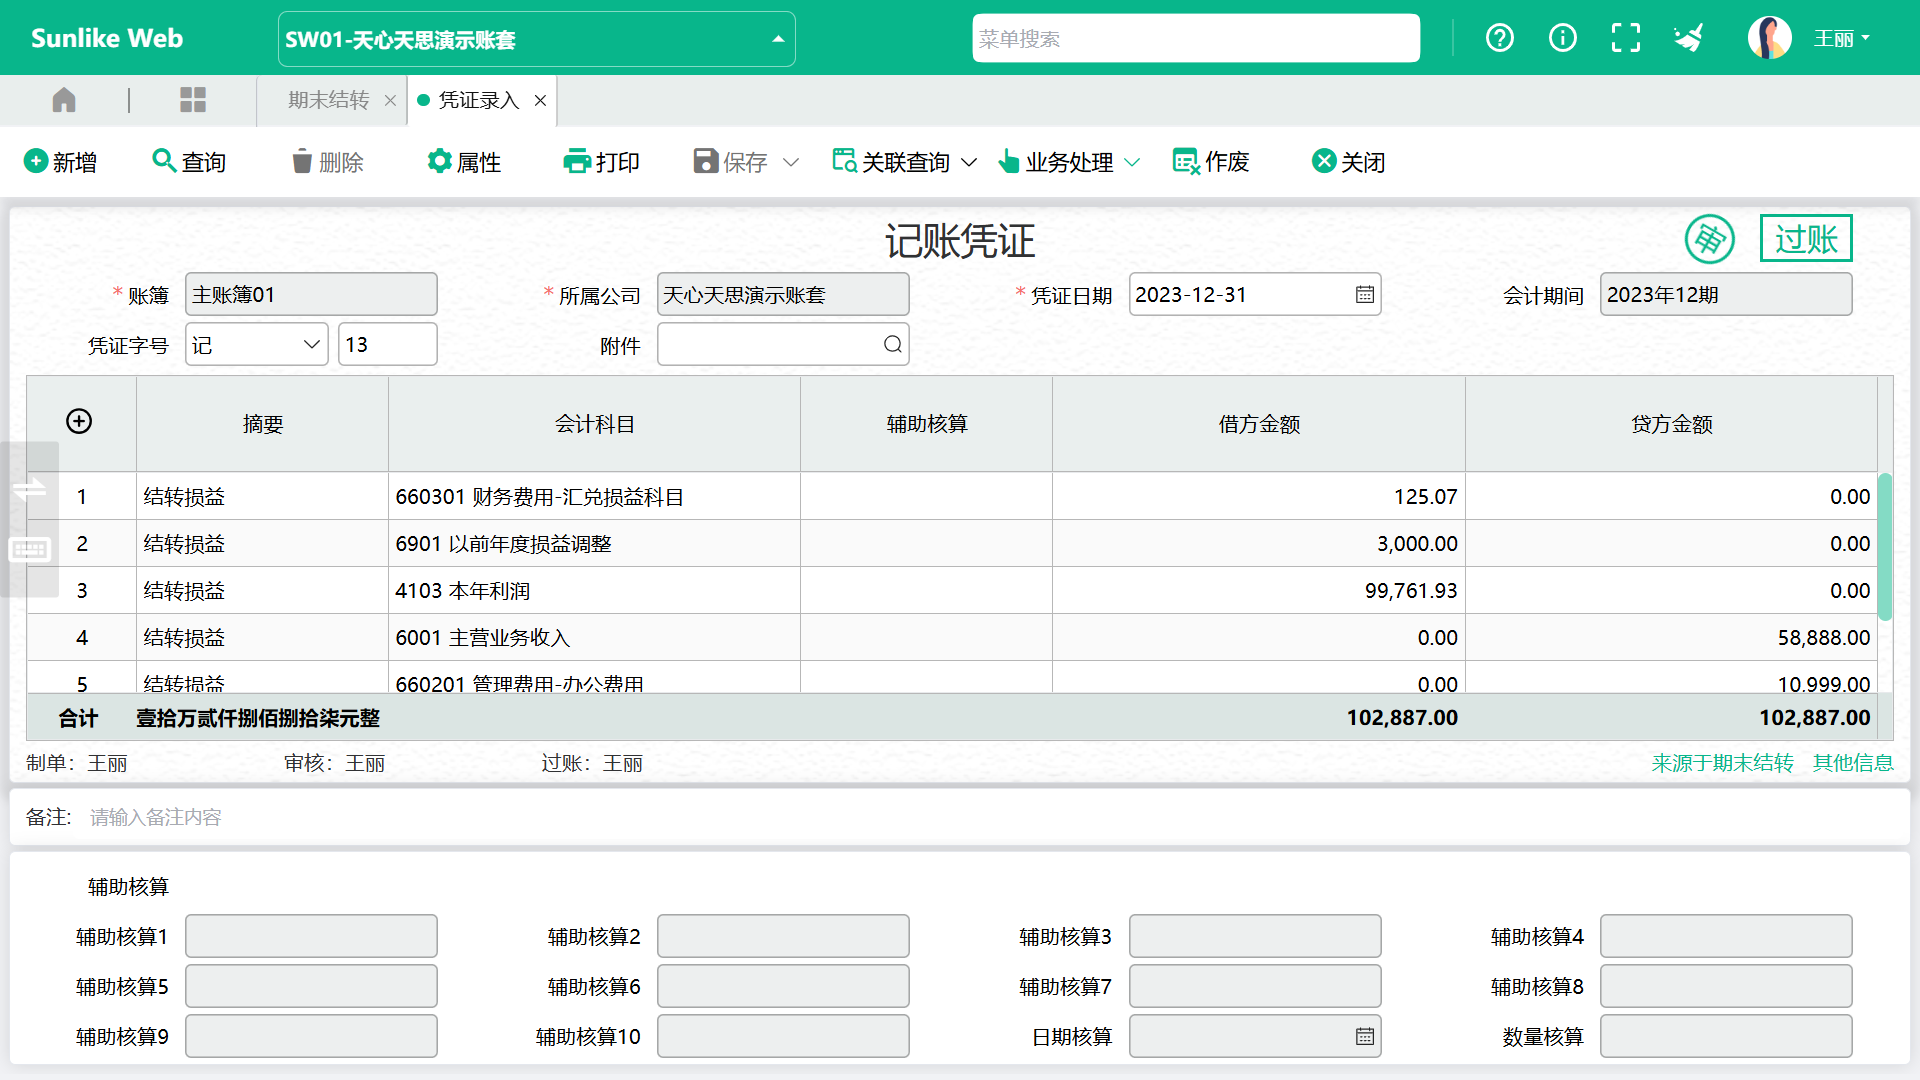Screen dimensions: 1920x1080
Task: Click 作废 void voucher button
Action: click(x=1211, y=162)
